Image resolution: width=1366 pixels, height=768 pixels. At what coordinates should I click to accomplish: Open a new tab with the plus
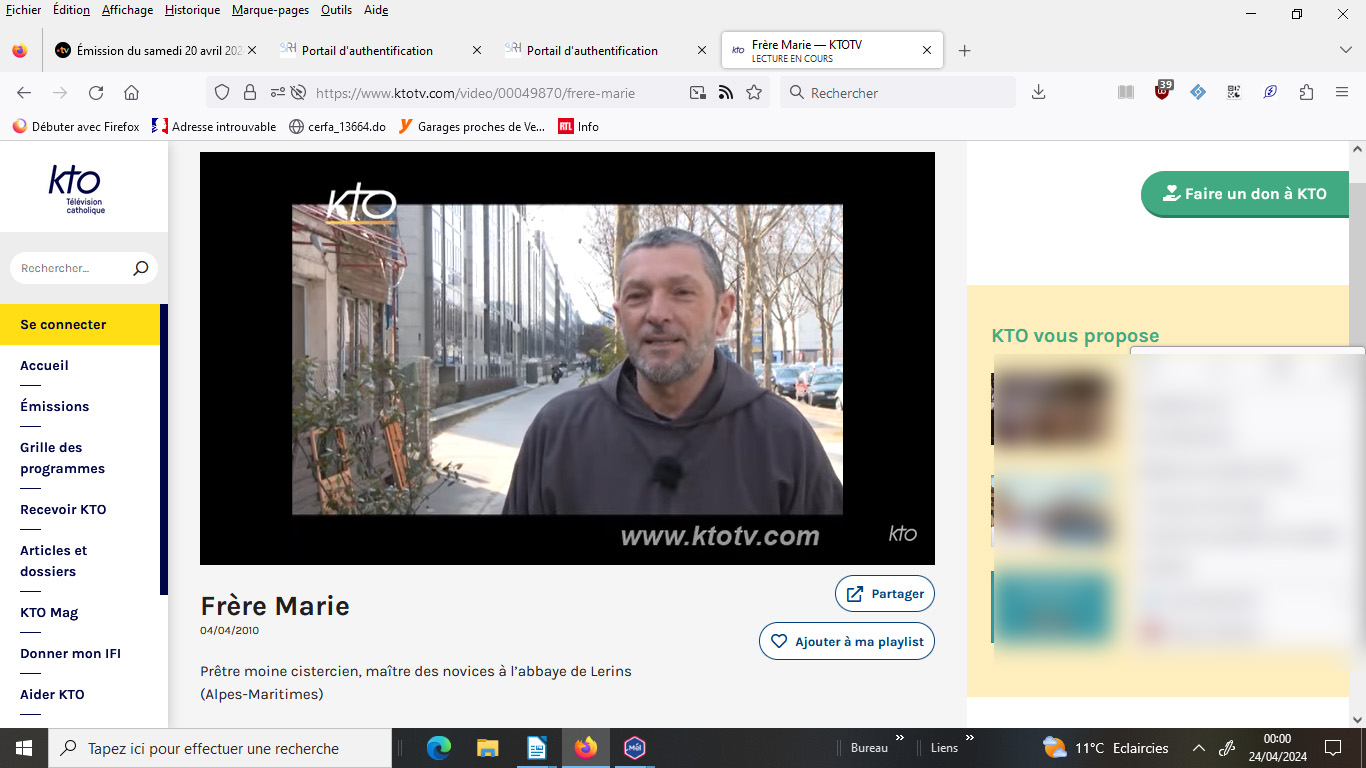964,50
